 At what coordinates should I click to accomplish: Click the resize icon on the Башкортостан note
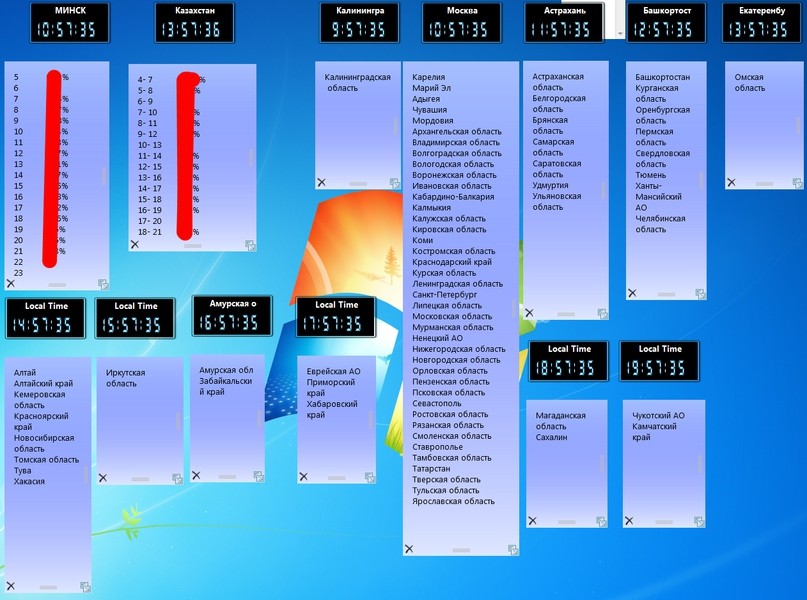(x=700, y=294)
